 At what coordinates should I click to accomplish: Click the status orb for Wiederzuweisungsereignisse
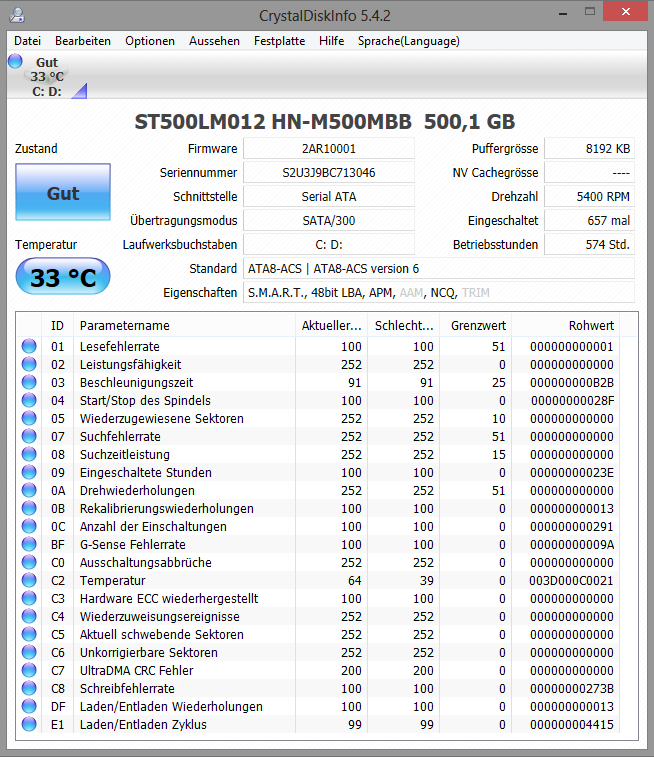(x=29, y=617)
